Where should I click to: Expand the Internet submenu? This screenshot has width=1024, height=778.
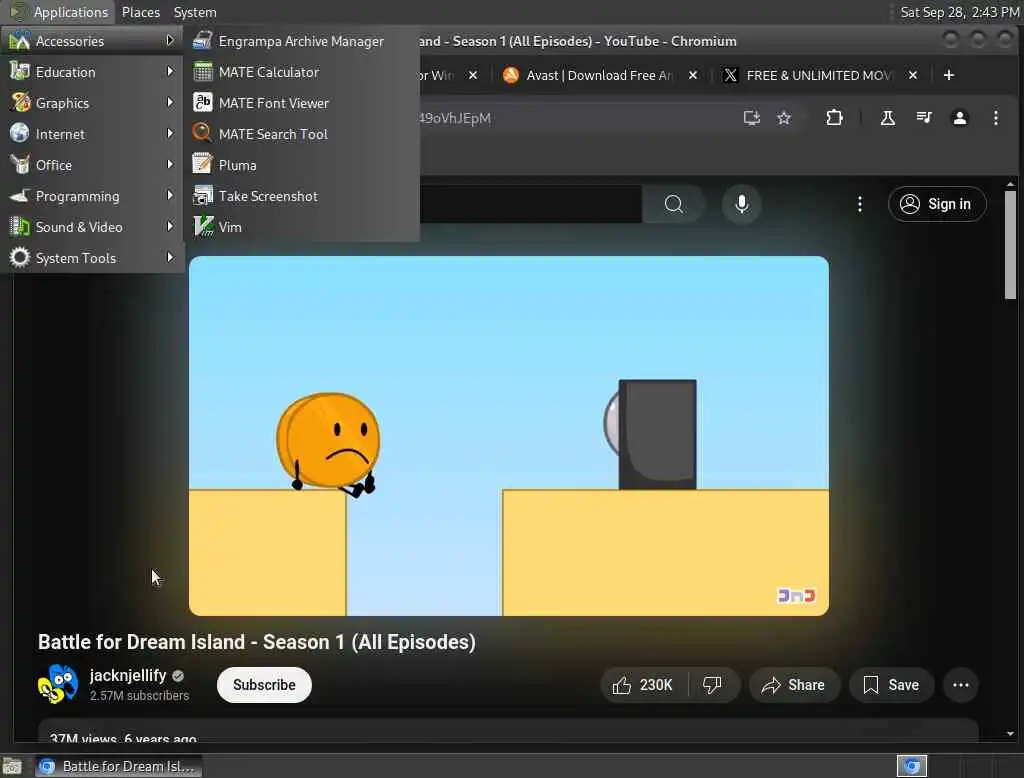point(91,134)
